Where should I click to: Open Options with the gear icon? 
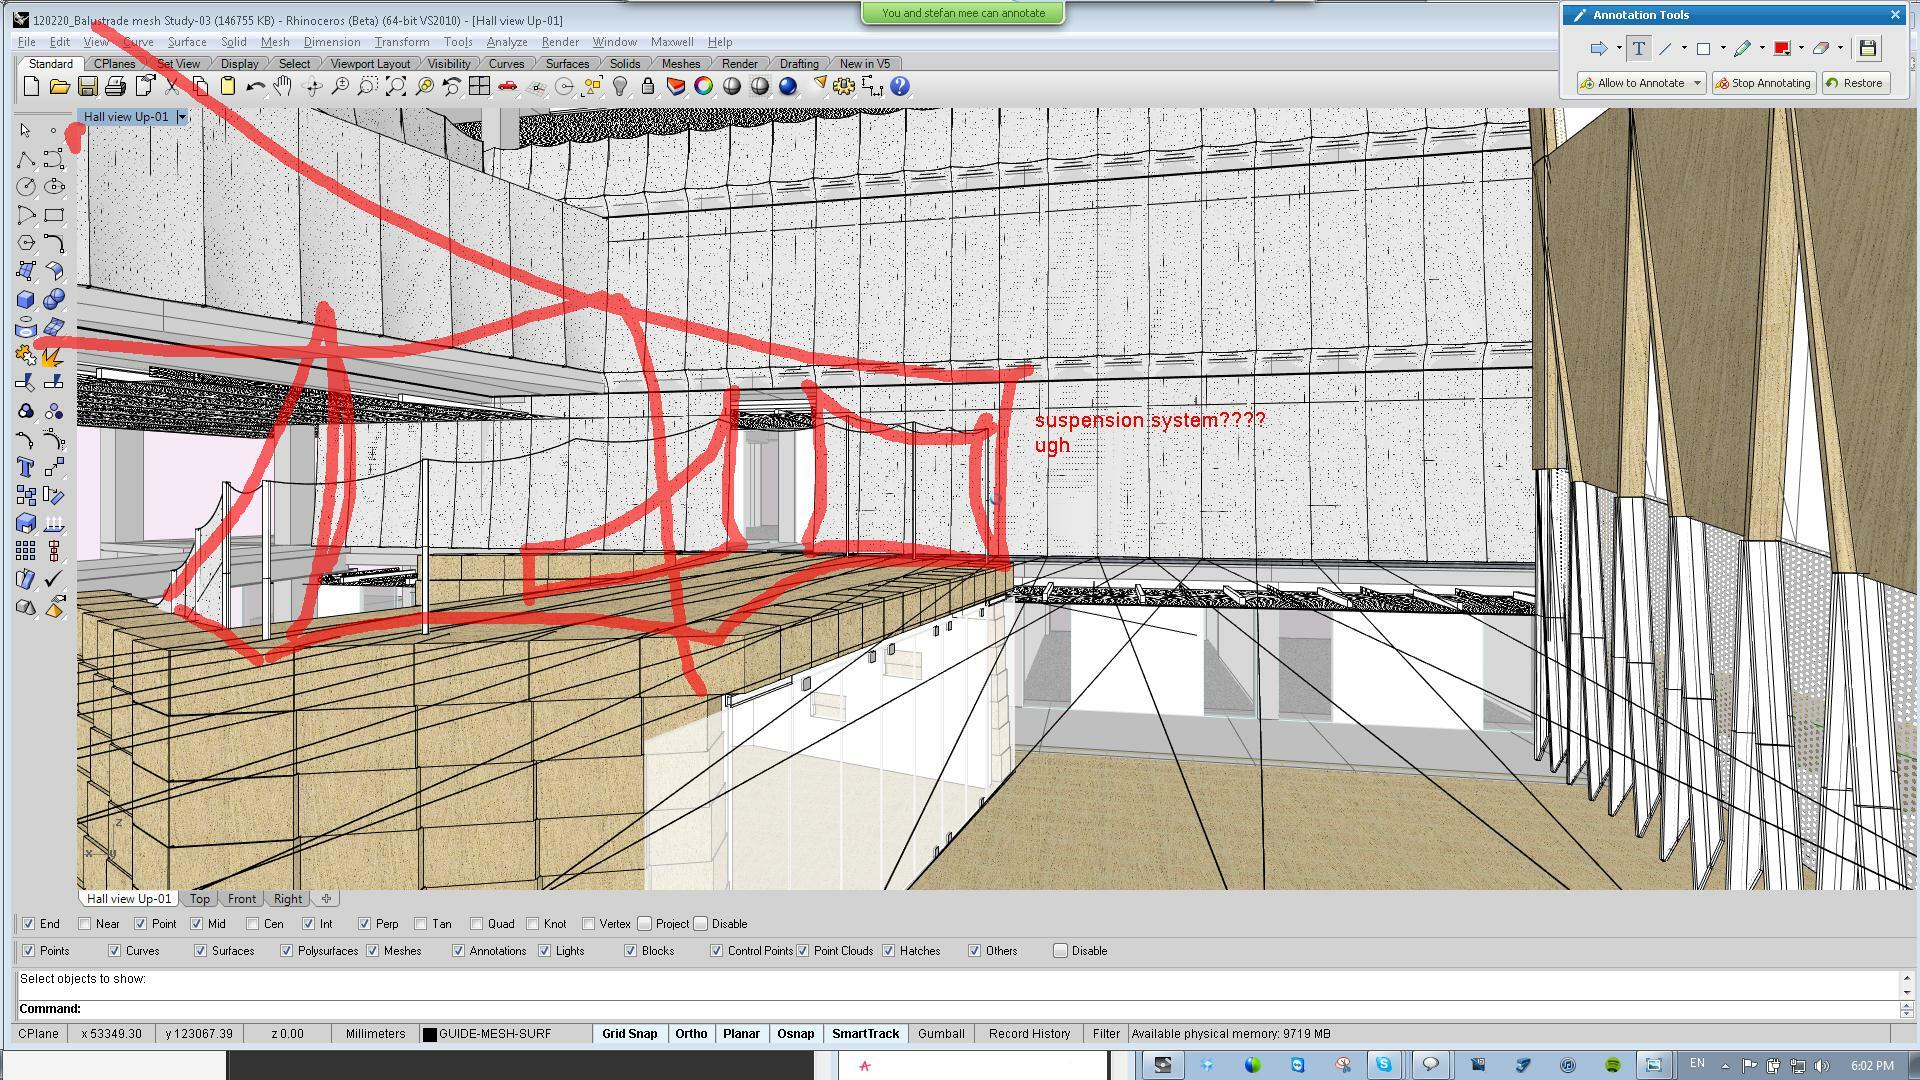844,87
